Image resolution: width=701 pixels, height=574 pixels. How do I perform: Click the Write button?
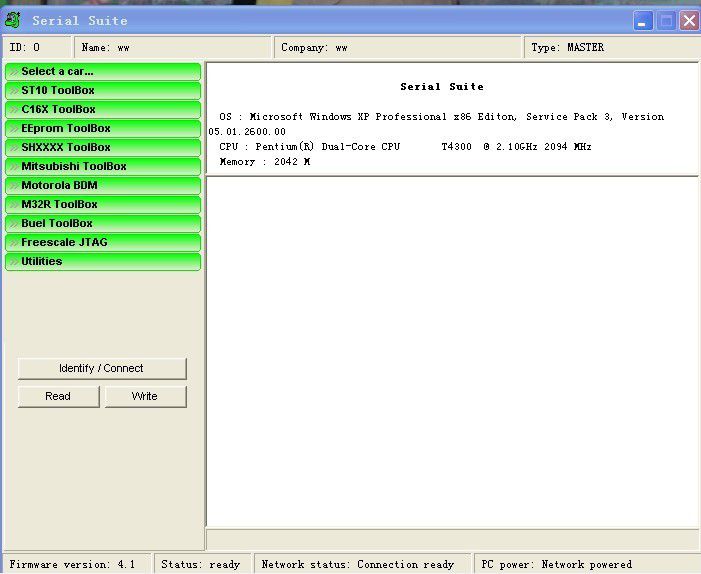pyautogui.click(x=145, y=396)
